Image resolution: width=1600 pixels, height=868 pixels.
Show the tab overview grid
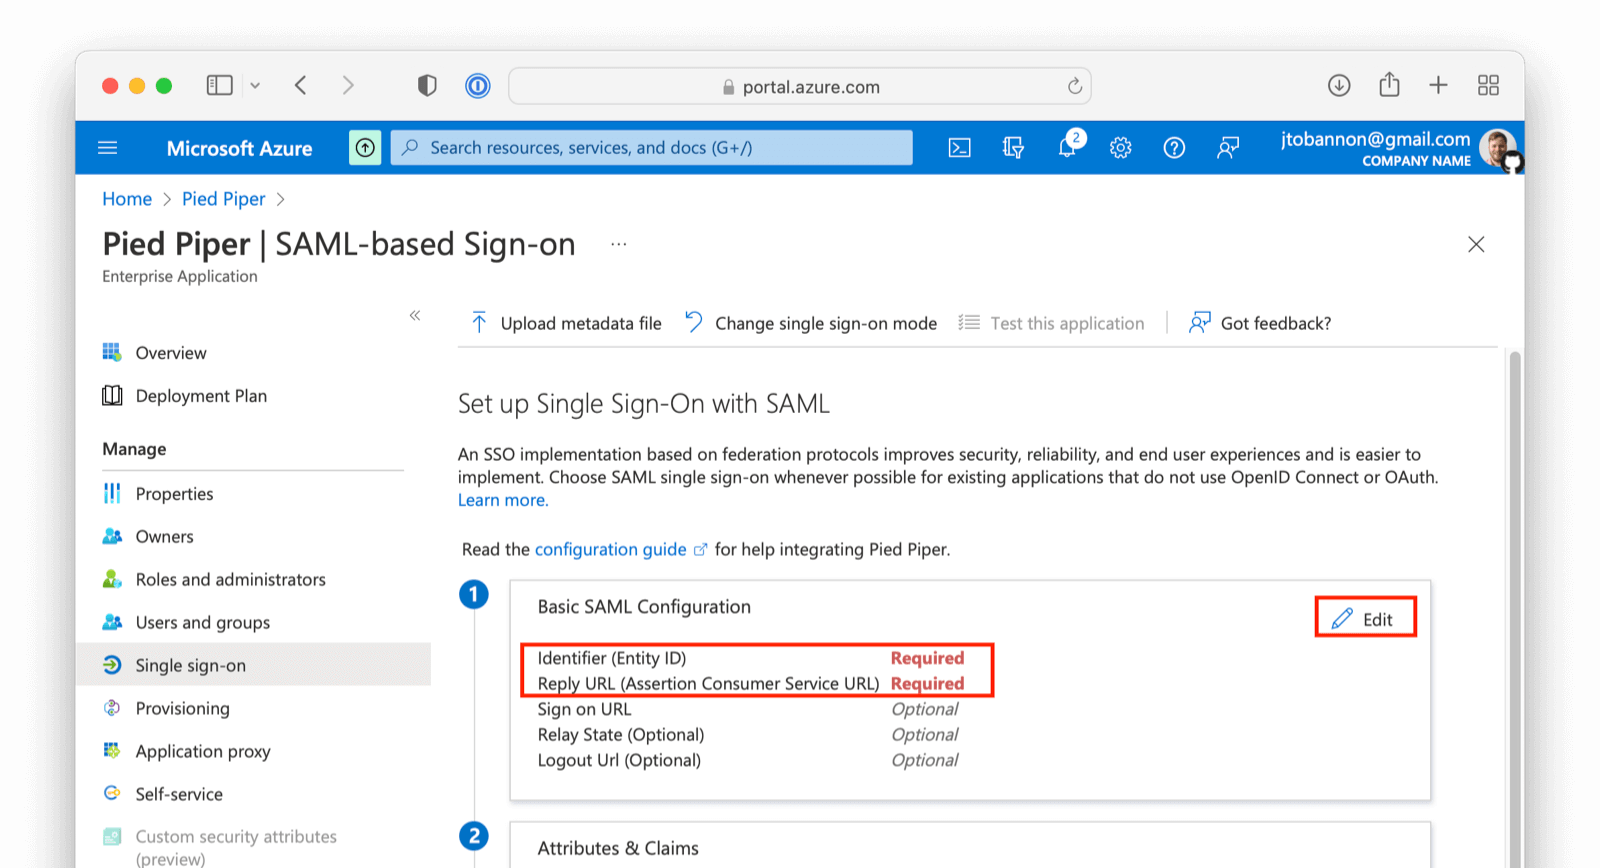coord(1488,86)
